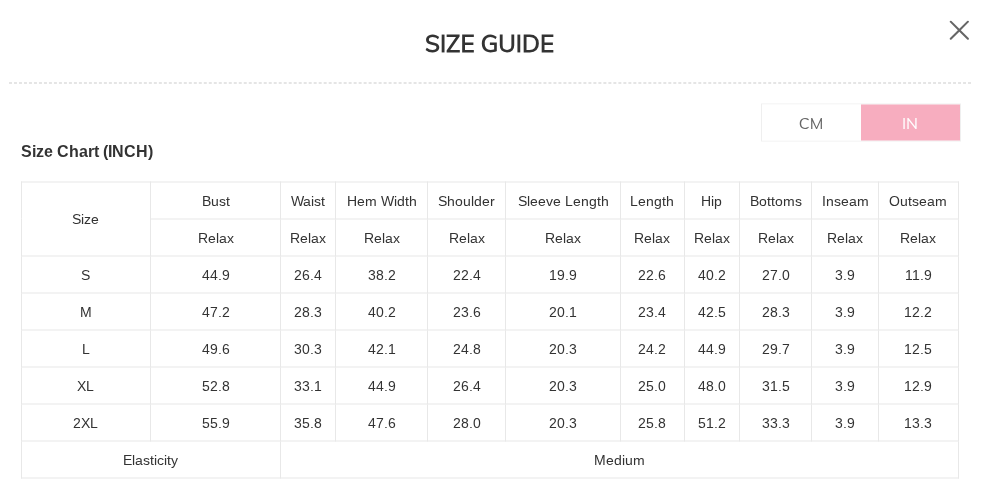Screen dimensions: 981x488
Task: Click the Medium elasticity value
Action: [619, 460]
